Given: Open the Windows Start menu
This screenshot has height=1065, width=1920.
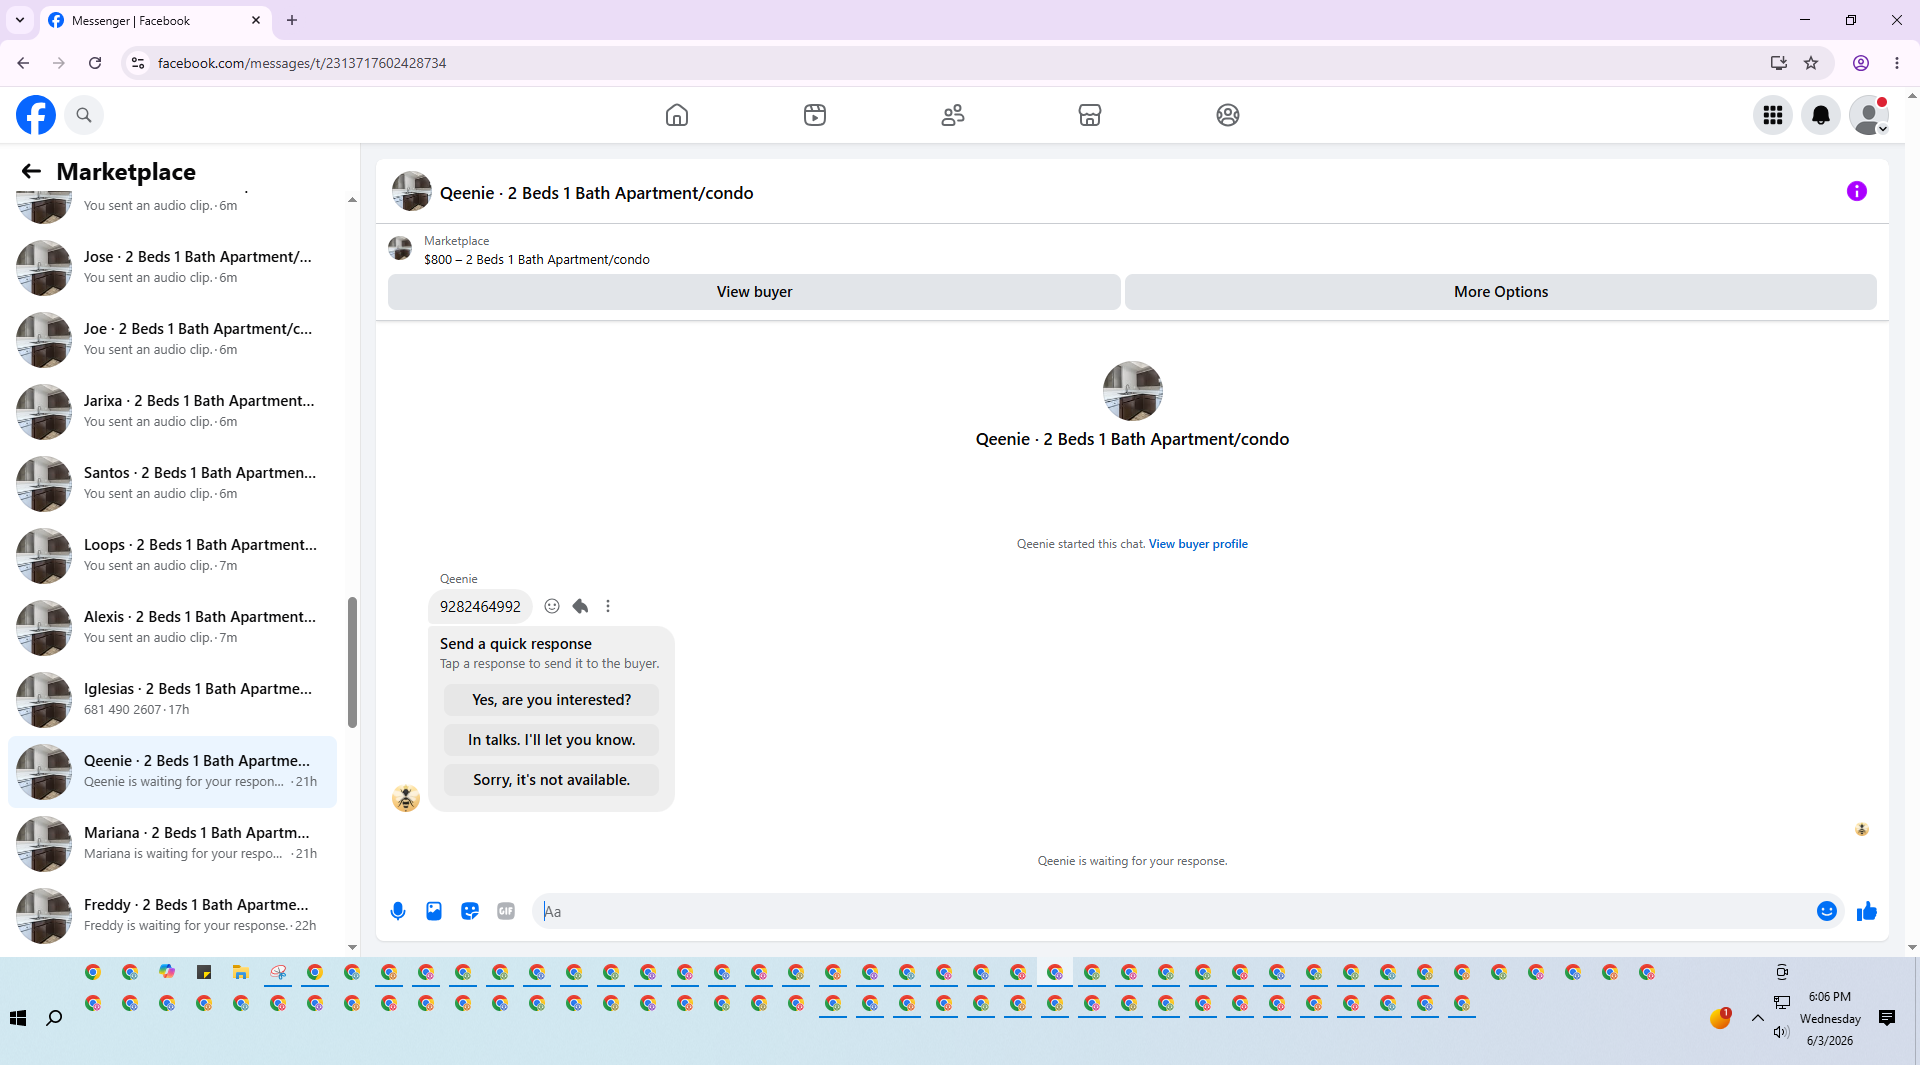Looking at the screenshot, I should coord(18,1018).
